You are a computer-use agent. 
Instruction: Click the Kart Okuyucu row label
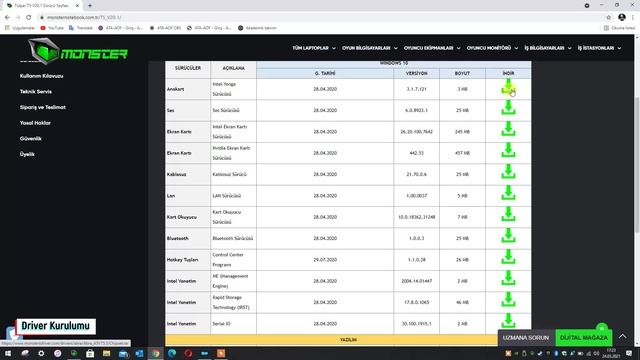(x=182, y=217)
